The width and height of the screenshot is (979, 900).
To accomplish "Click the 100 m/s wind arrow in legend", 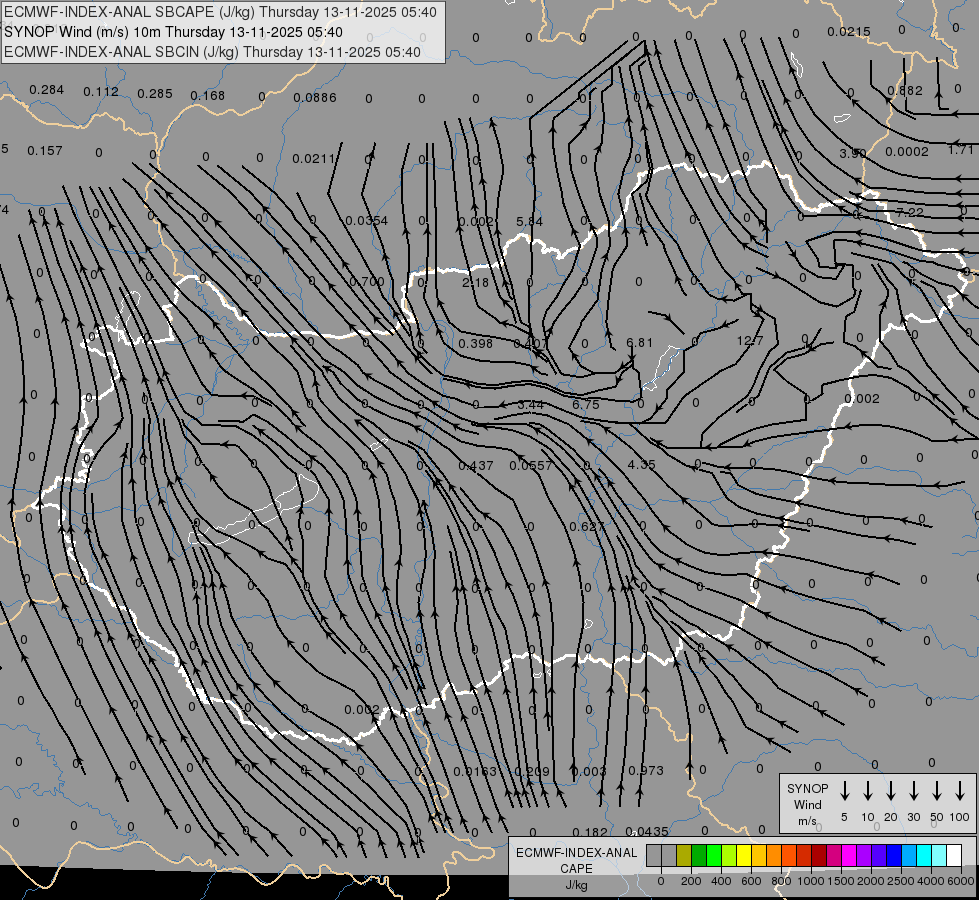I will [960, 791].
